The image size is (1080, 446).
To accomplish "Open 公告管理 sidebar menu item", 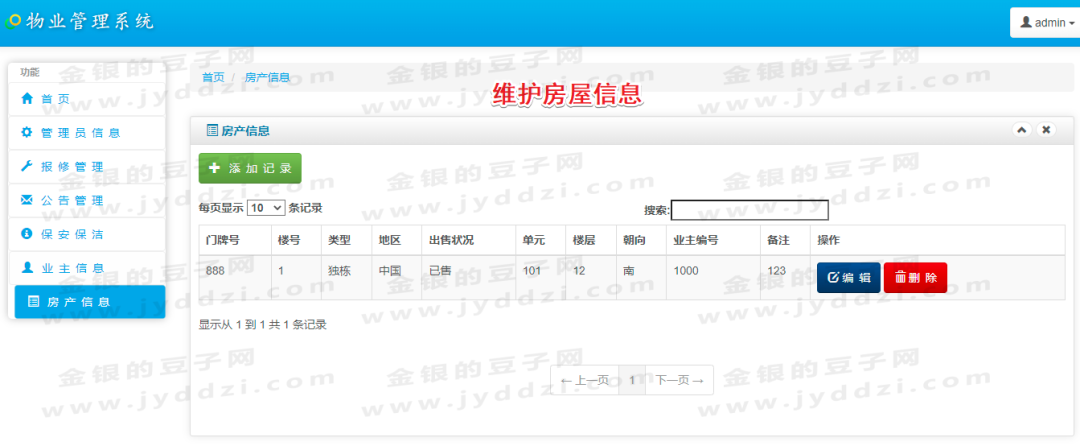I will [86, 200].
